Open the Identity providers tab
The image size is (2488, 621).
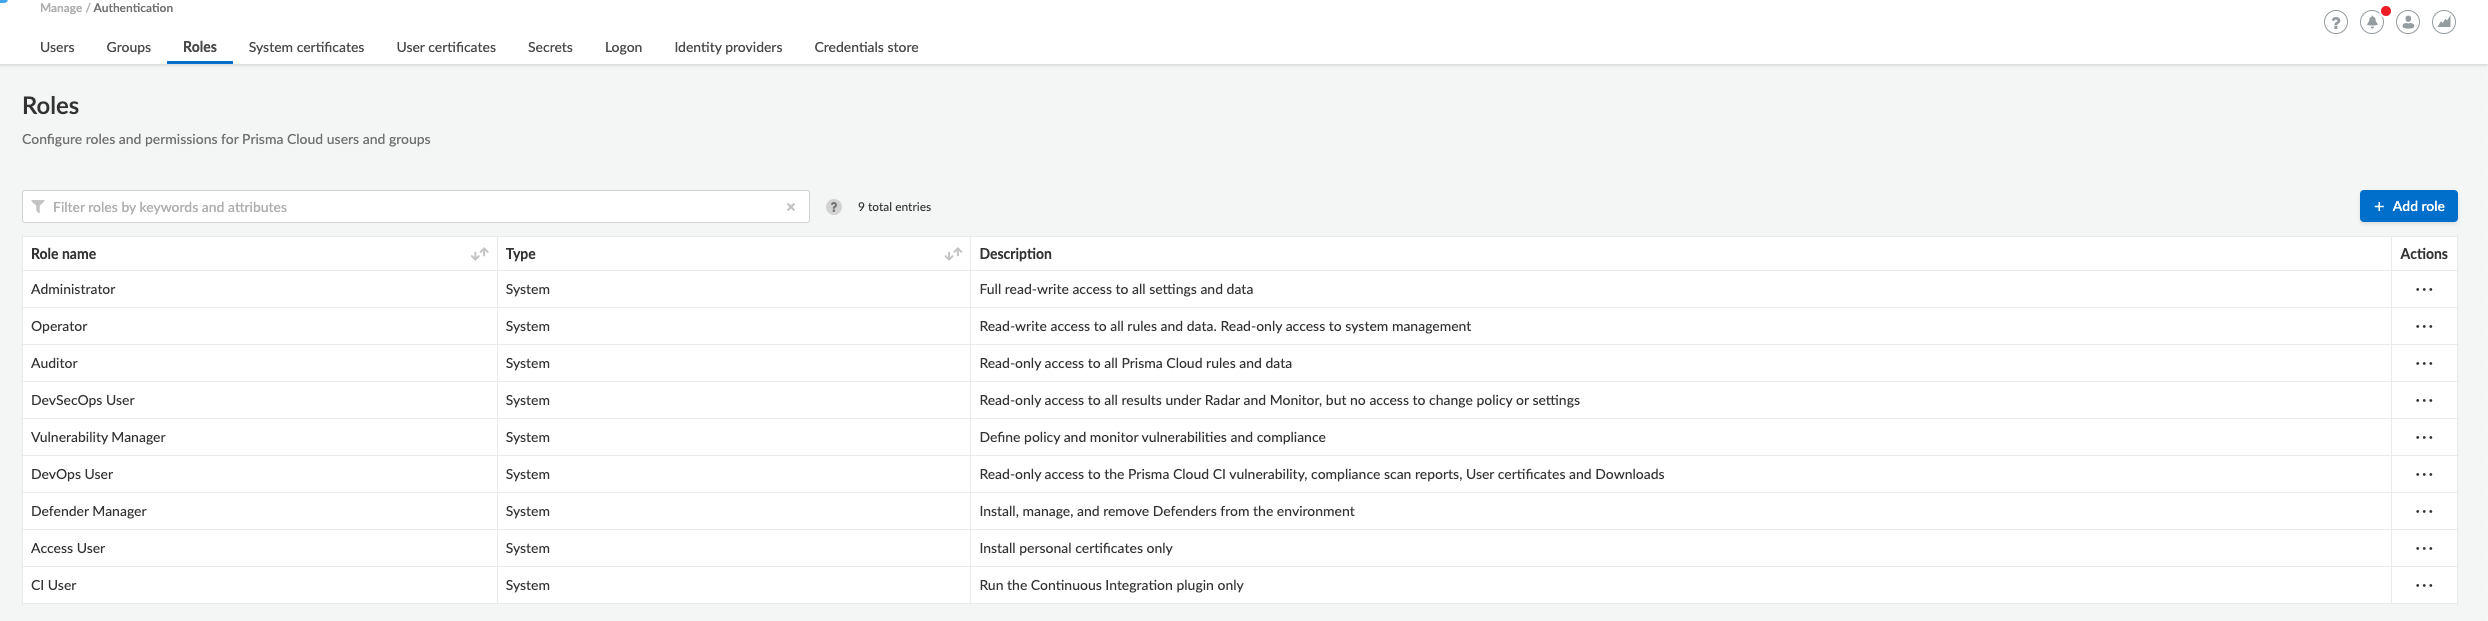click(728, 47)
